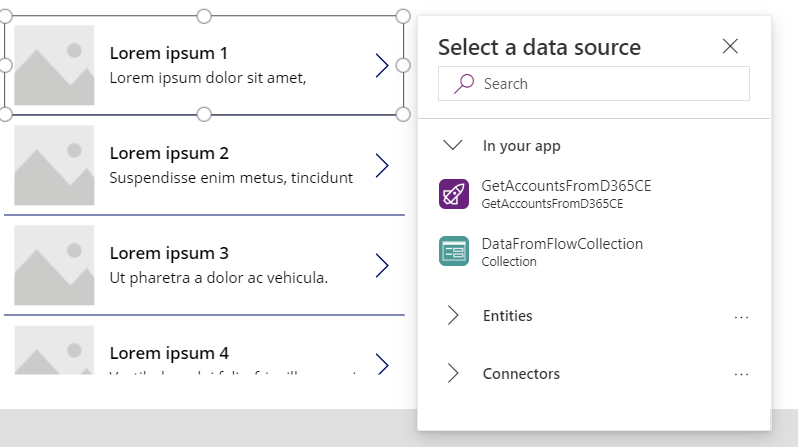Select the image placeholder for Lorem ipsum 2
Screen dimensions: 798x447
pos(54,165)
